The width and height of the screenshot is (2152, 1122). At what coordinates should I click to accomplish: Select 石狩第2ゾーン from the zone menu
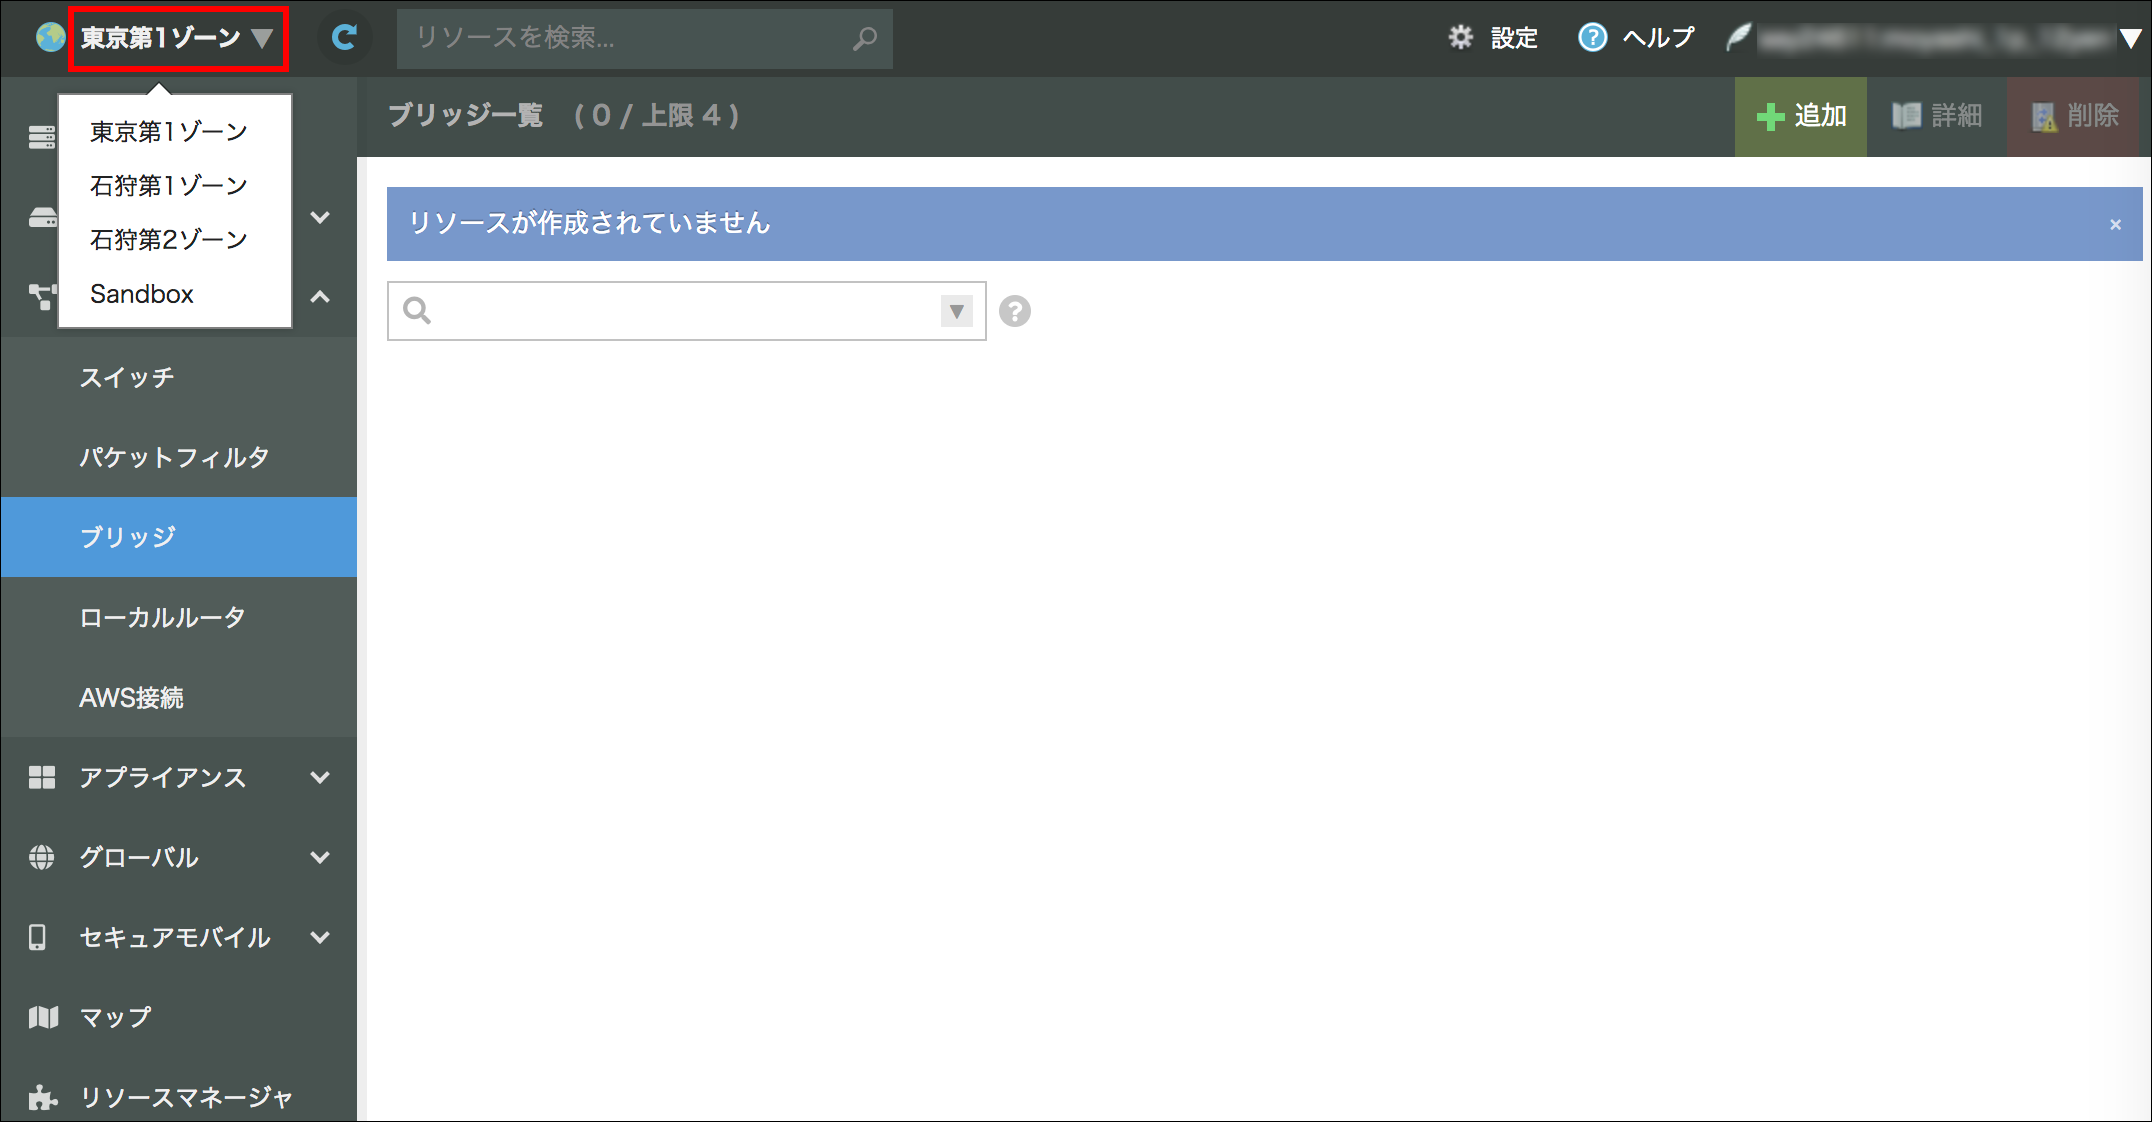pyautogui.click(x=168, y=240)
